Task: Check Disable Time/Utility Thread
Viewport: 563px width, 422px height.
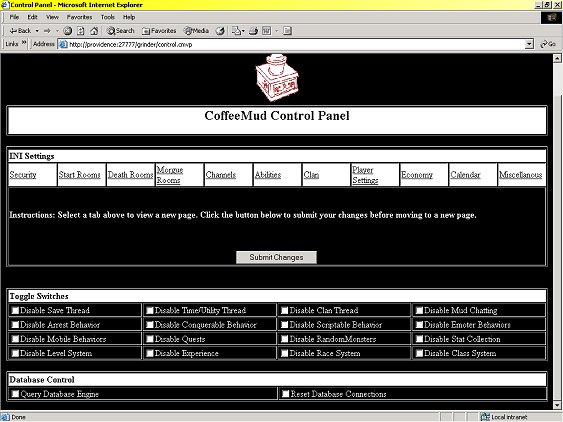Action: point(150,310)
